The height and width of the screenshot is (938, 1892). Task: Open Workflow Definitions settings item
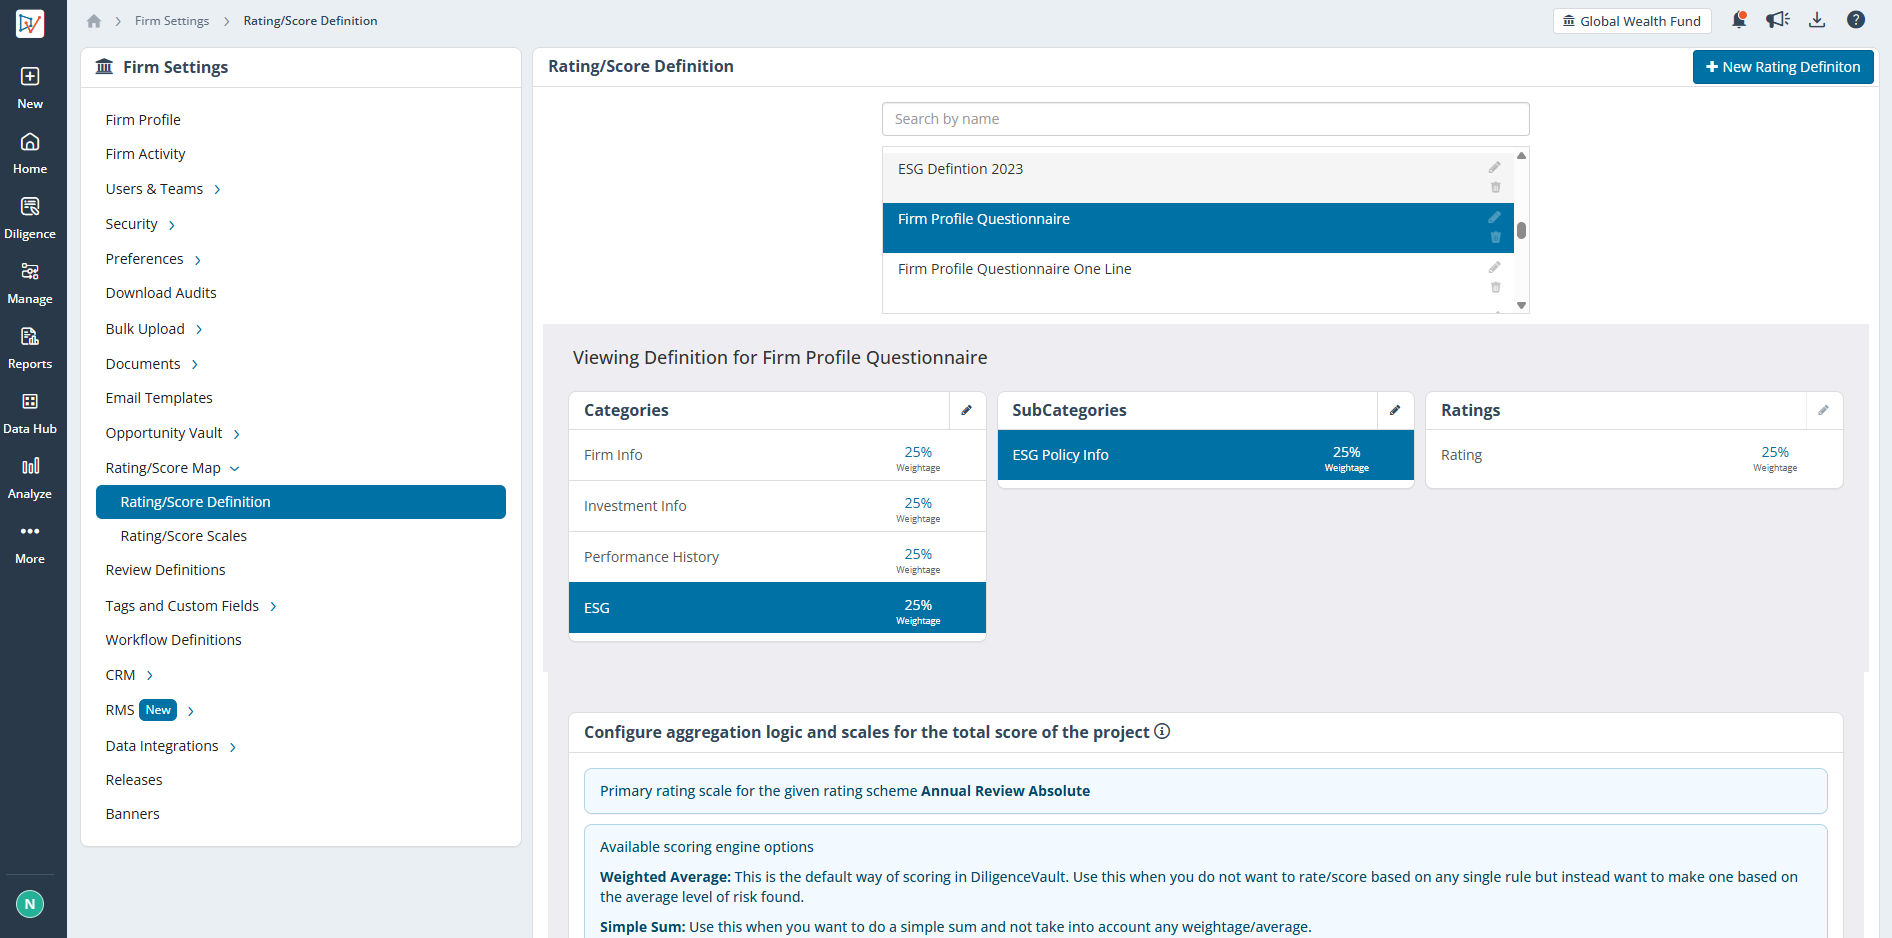(174, 640)
